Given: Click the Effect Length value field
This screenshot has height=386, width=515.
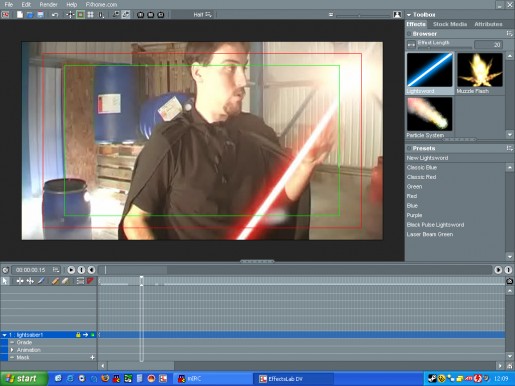Looking at the screenshot, I should pos(488,45).
